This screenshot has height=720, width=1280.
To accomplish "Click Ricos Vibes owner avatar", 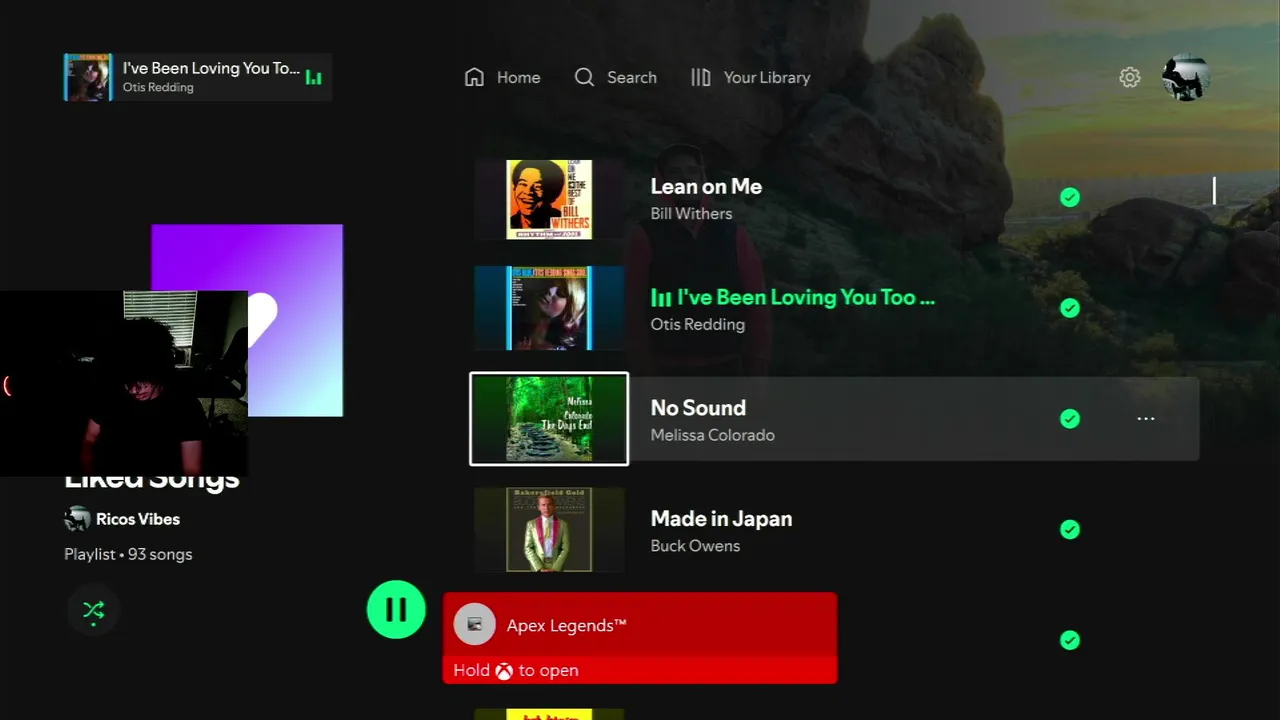I will click(x=77, y=519).
